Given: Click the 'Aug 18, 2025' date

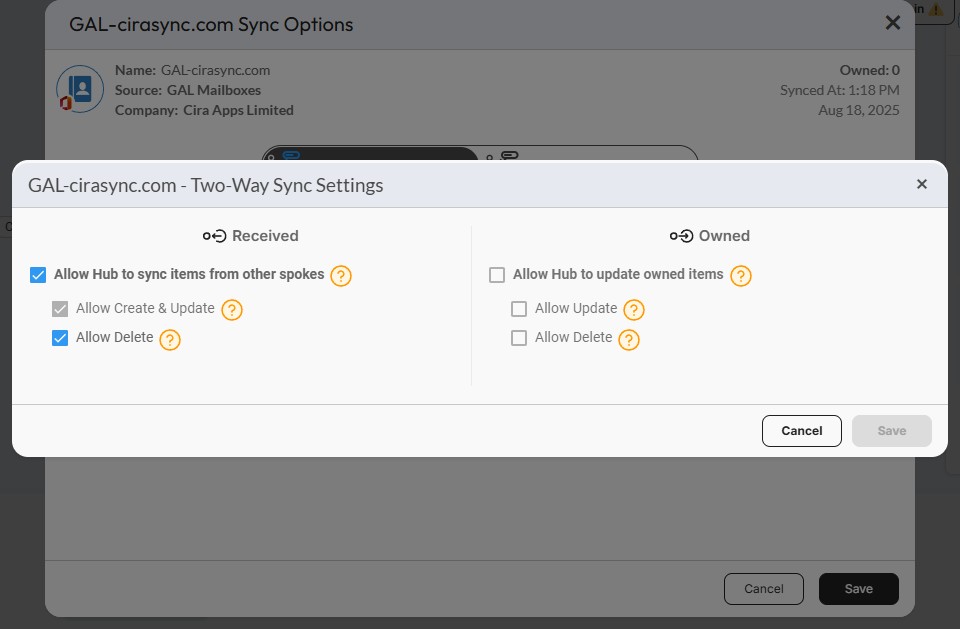Looking at the screenshot, I should pyautogui.click(x=859, y=110).
